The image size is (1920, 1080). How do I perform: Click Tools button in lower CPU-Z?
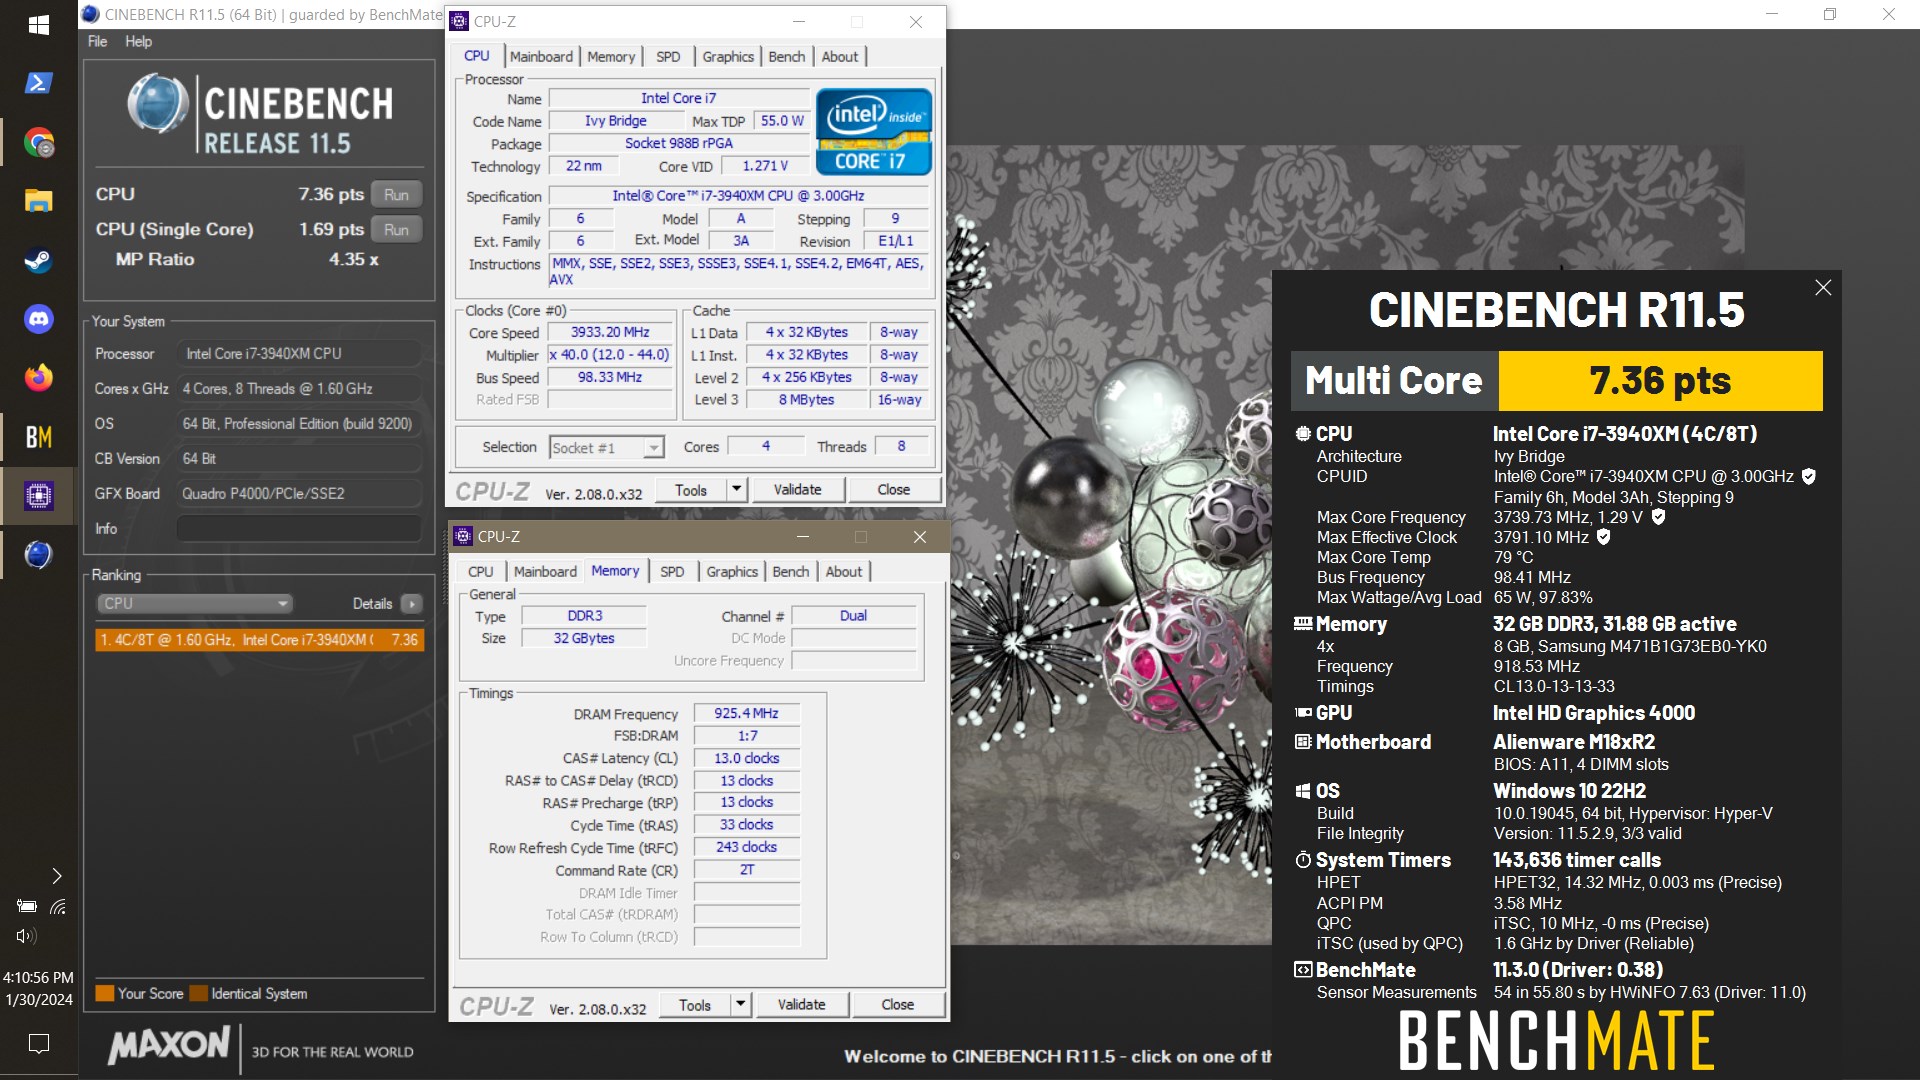coord(695,1005)
